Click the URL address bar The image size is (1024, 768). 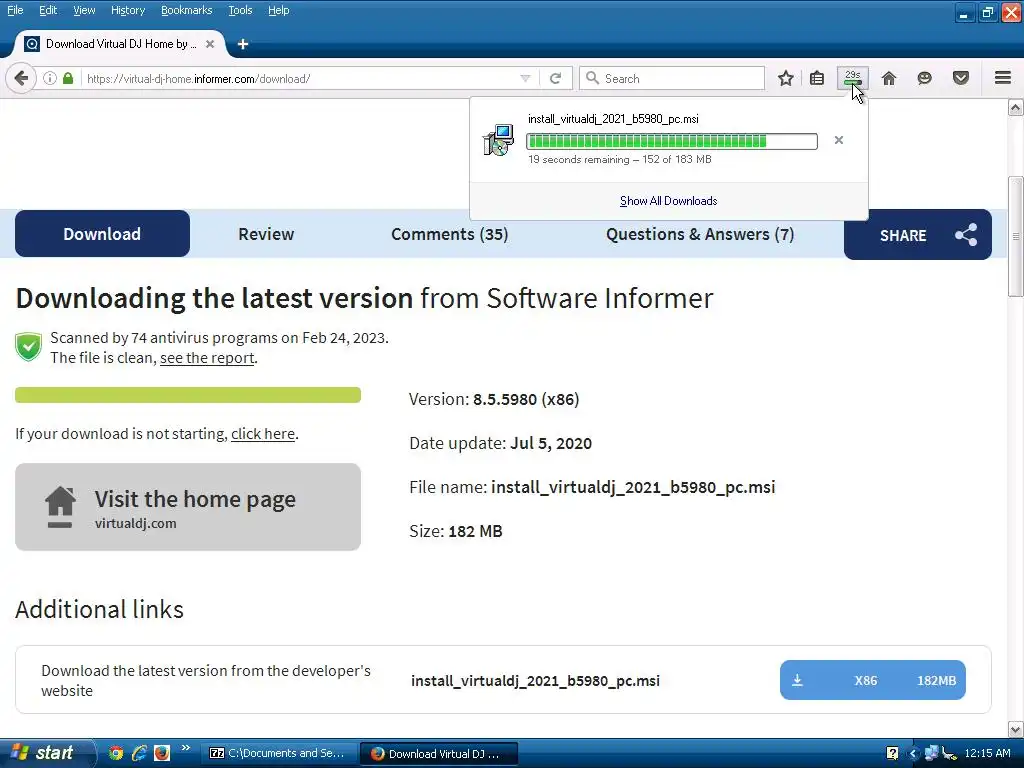(x=300, y=78)
